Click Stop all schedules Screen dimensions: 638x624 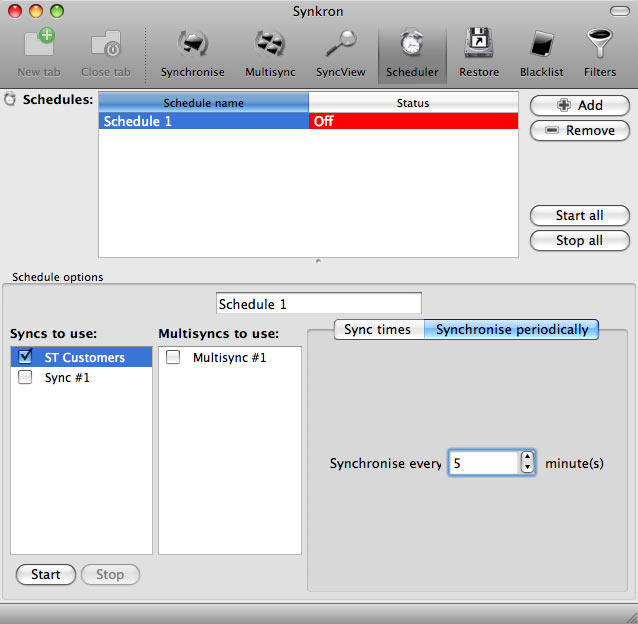(x=580, y=241)
